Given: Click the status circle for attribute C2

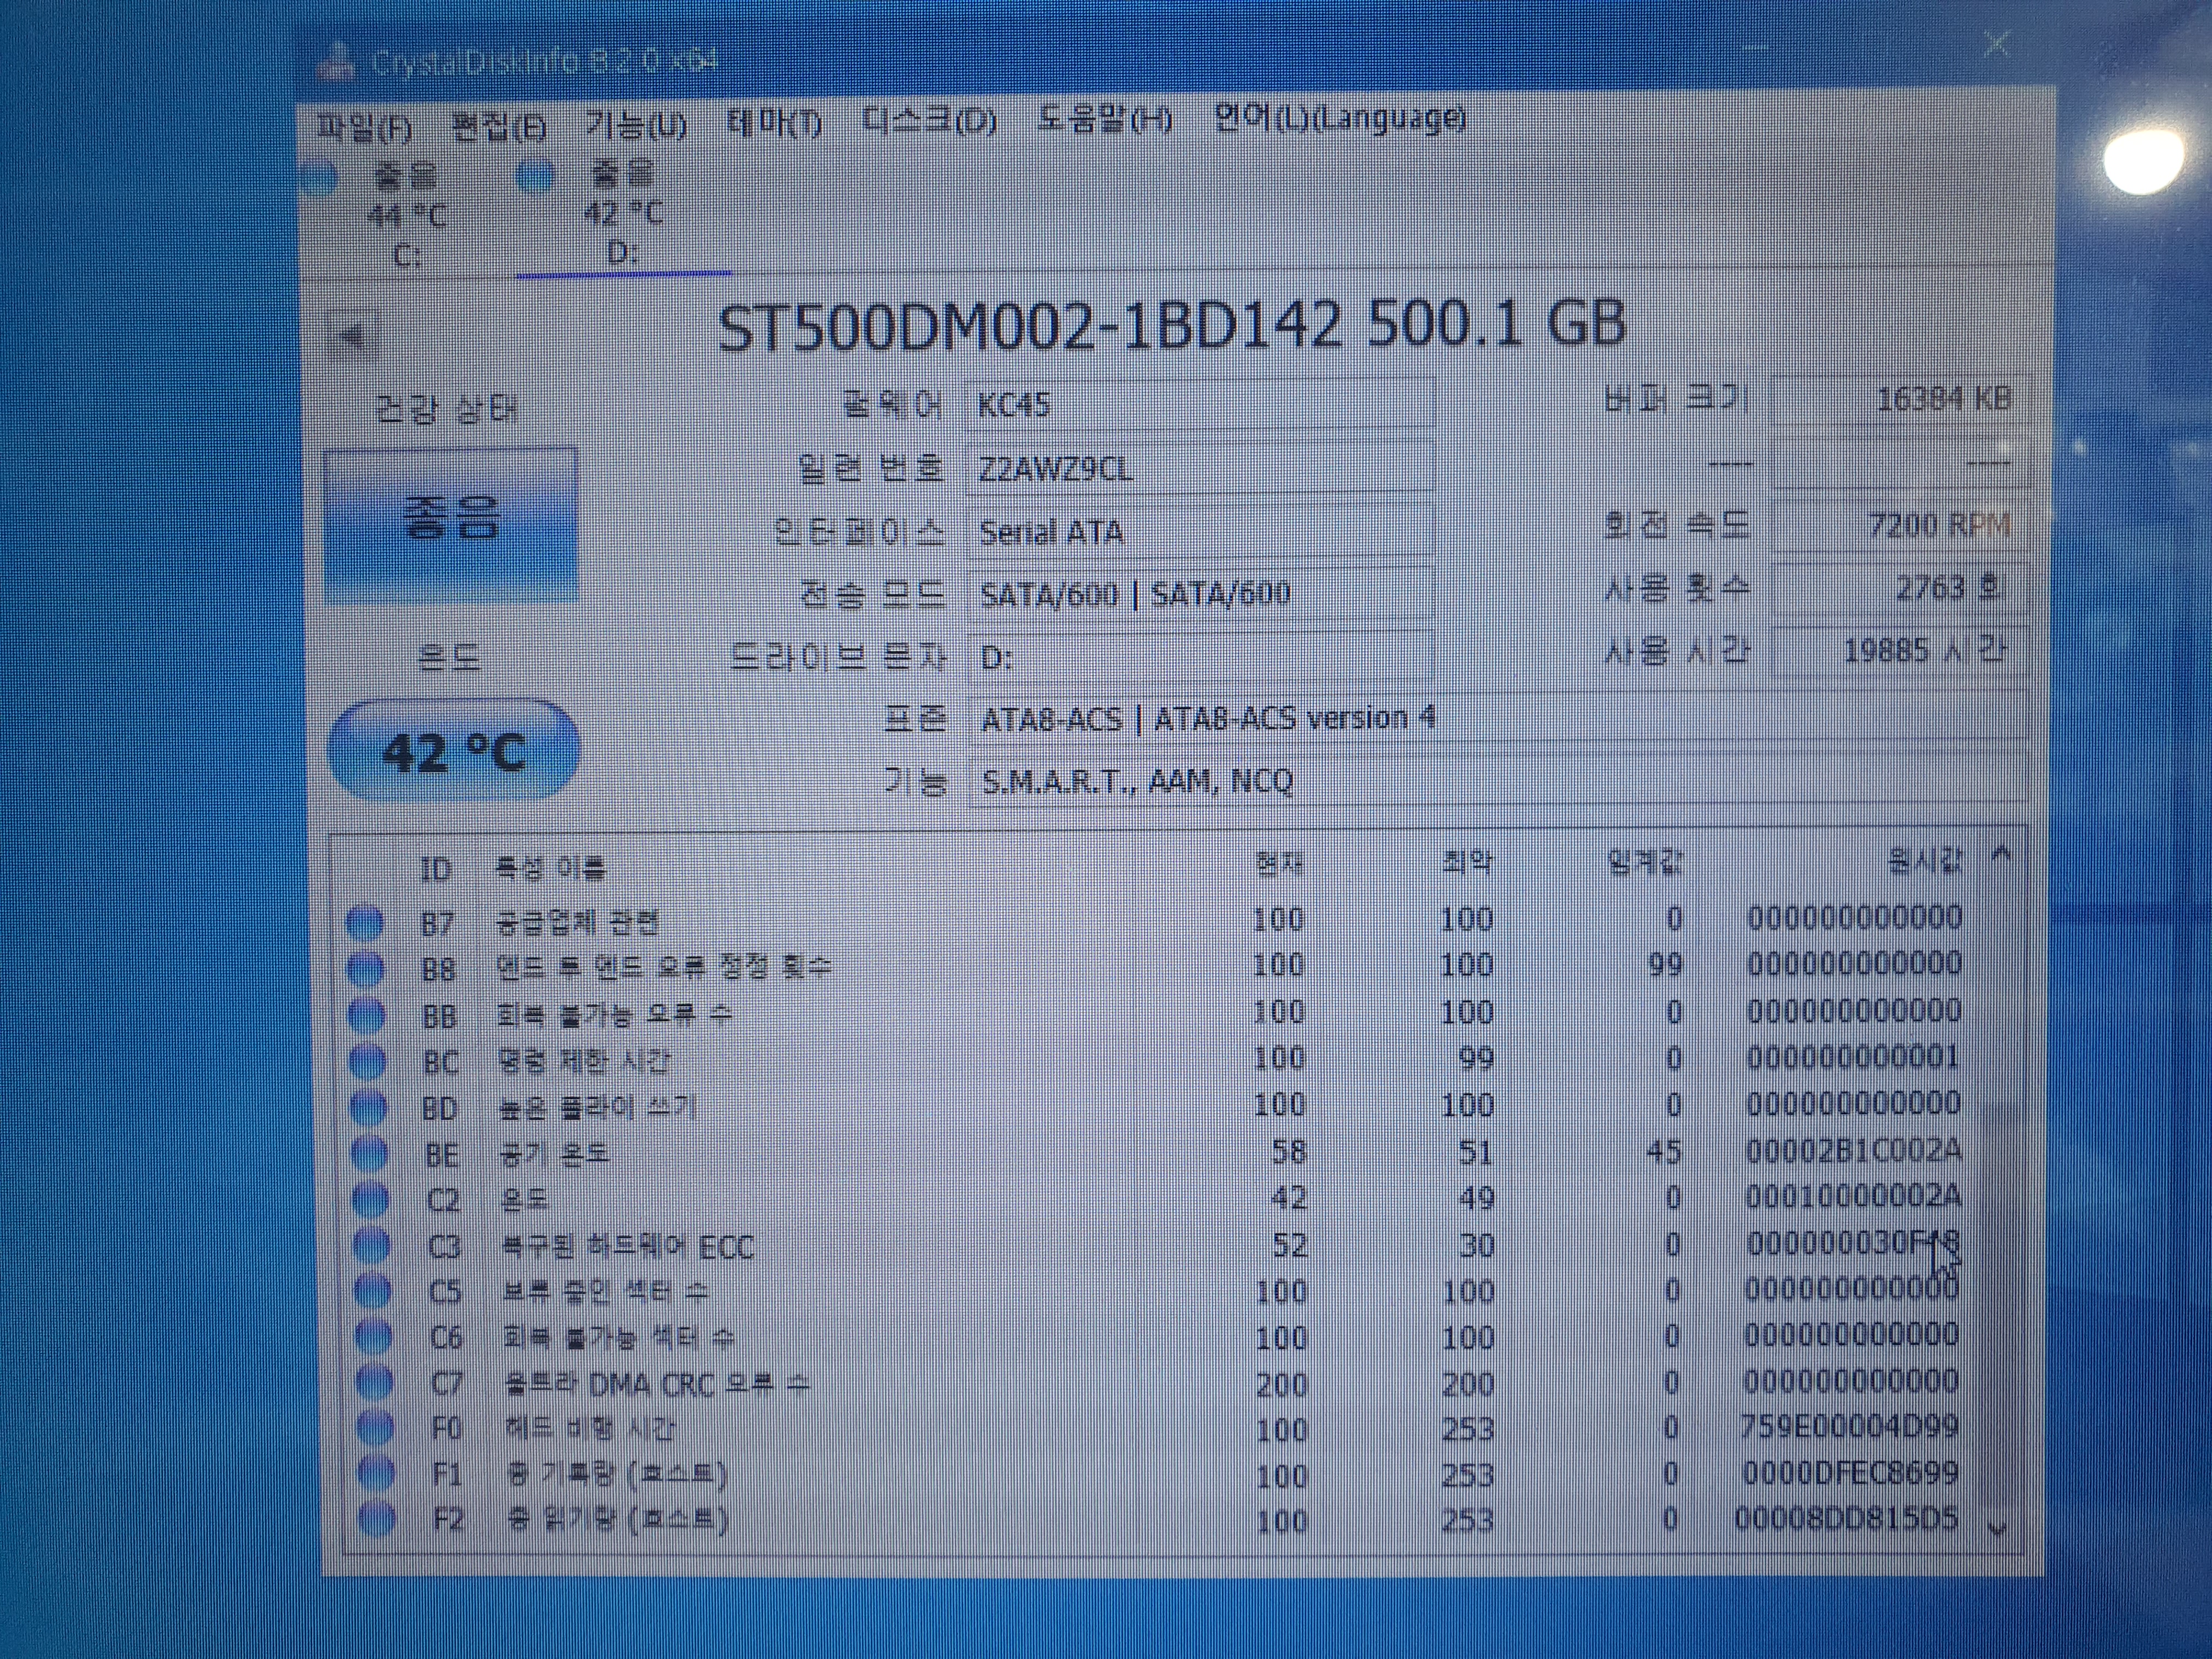Looking at the screenshot, I should tap(370, 1200).
